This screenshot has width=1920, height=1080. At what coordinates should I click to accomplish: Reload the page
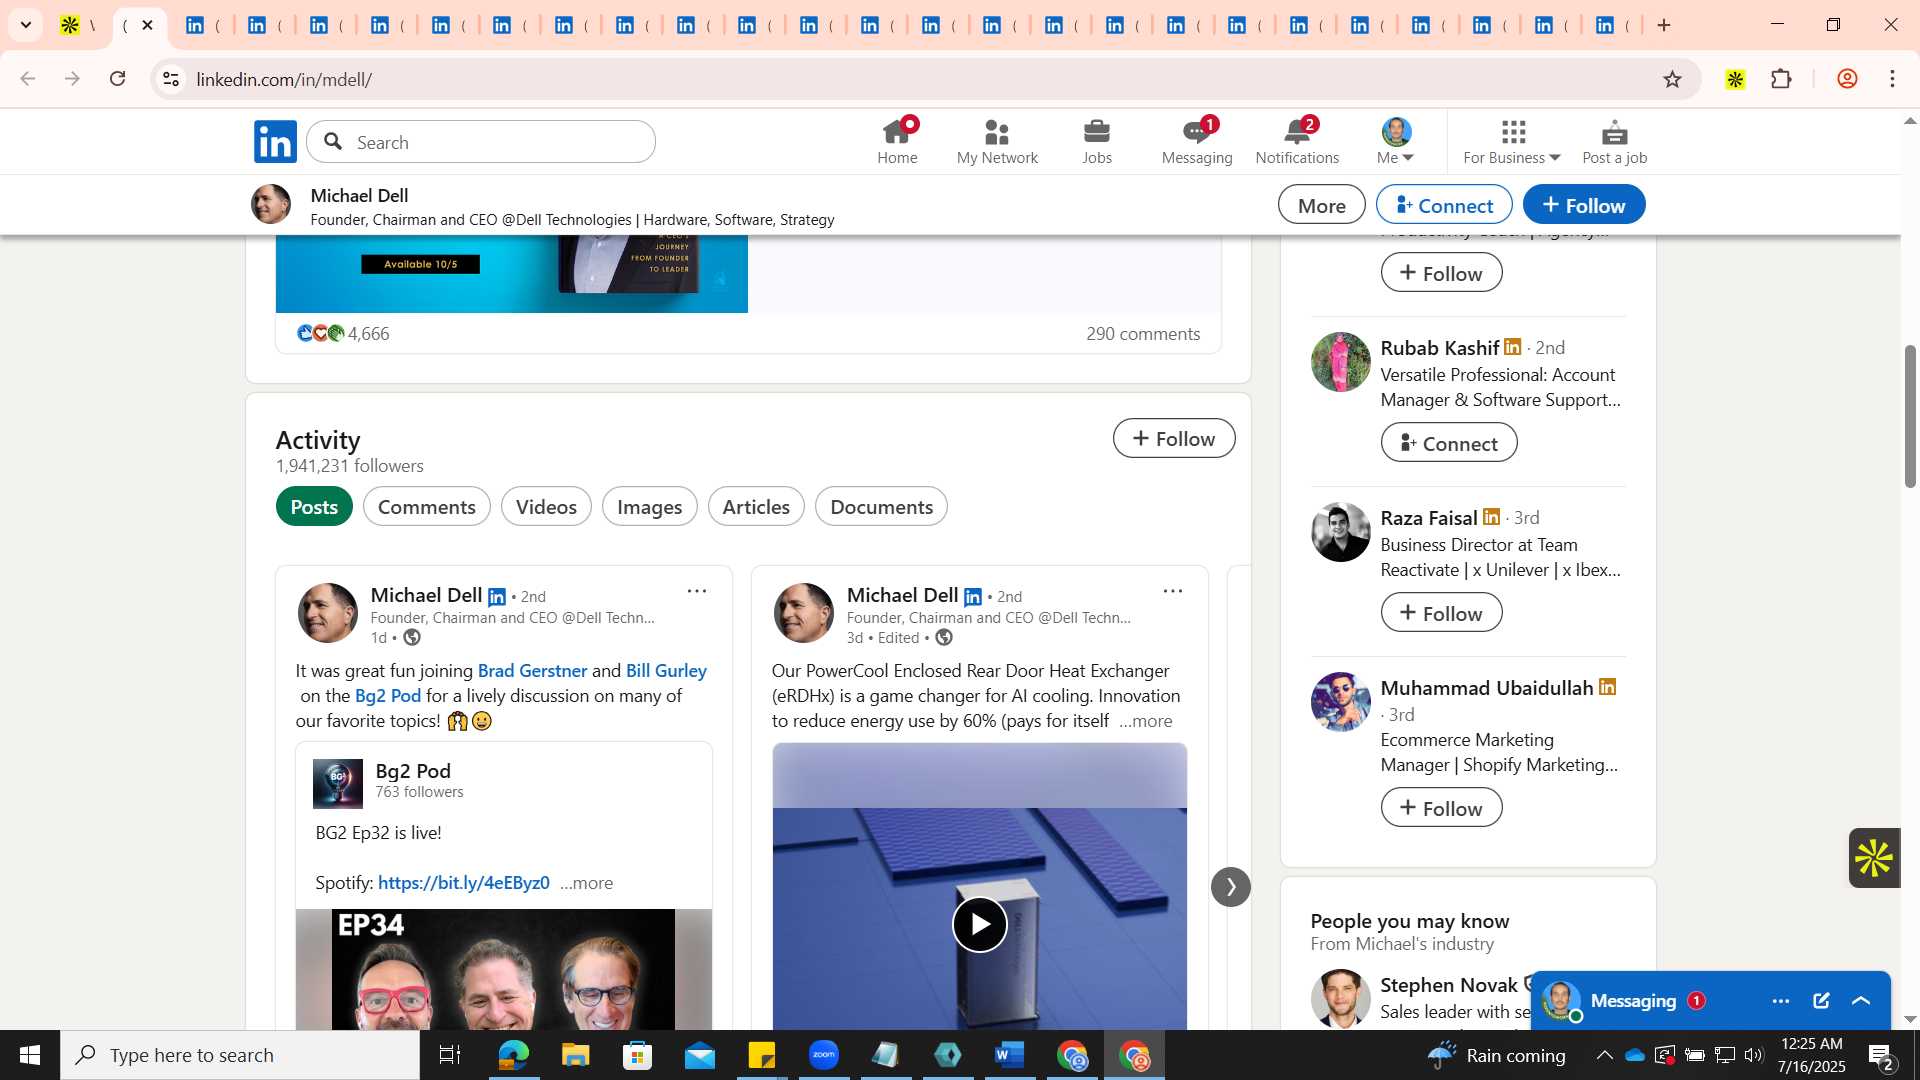click(x=118, y=79)
